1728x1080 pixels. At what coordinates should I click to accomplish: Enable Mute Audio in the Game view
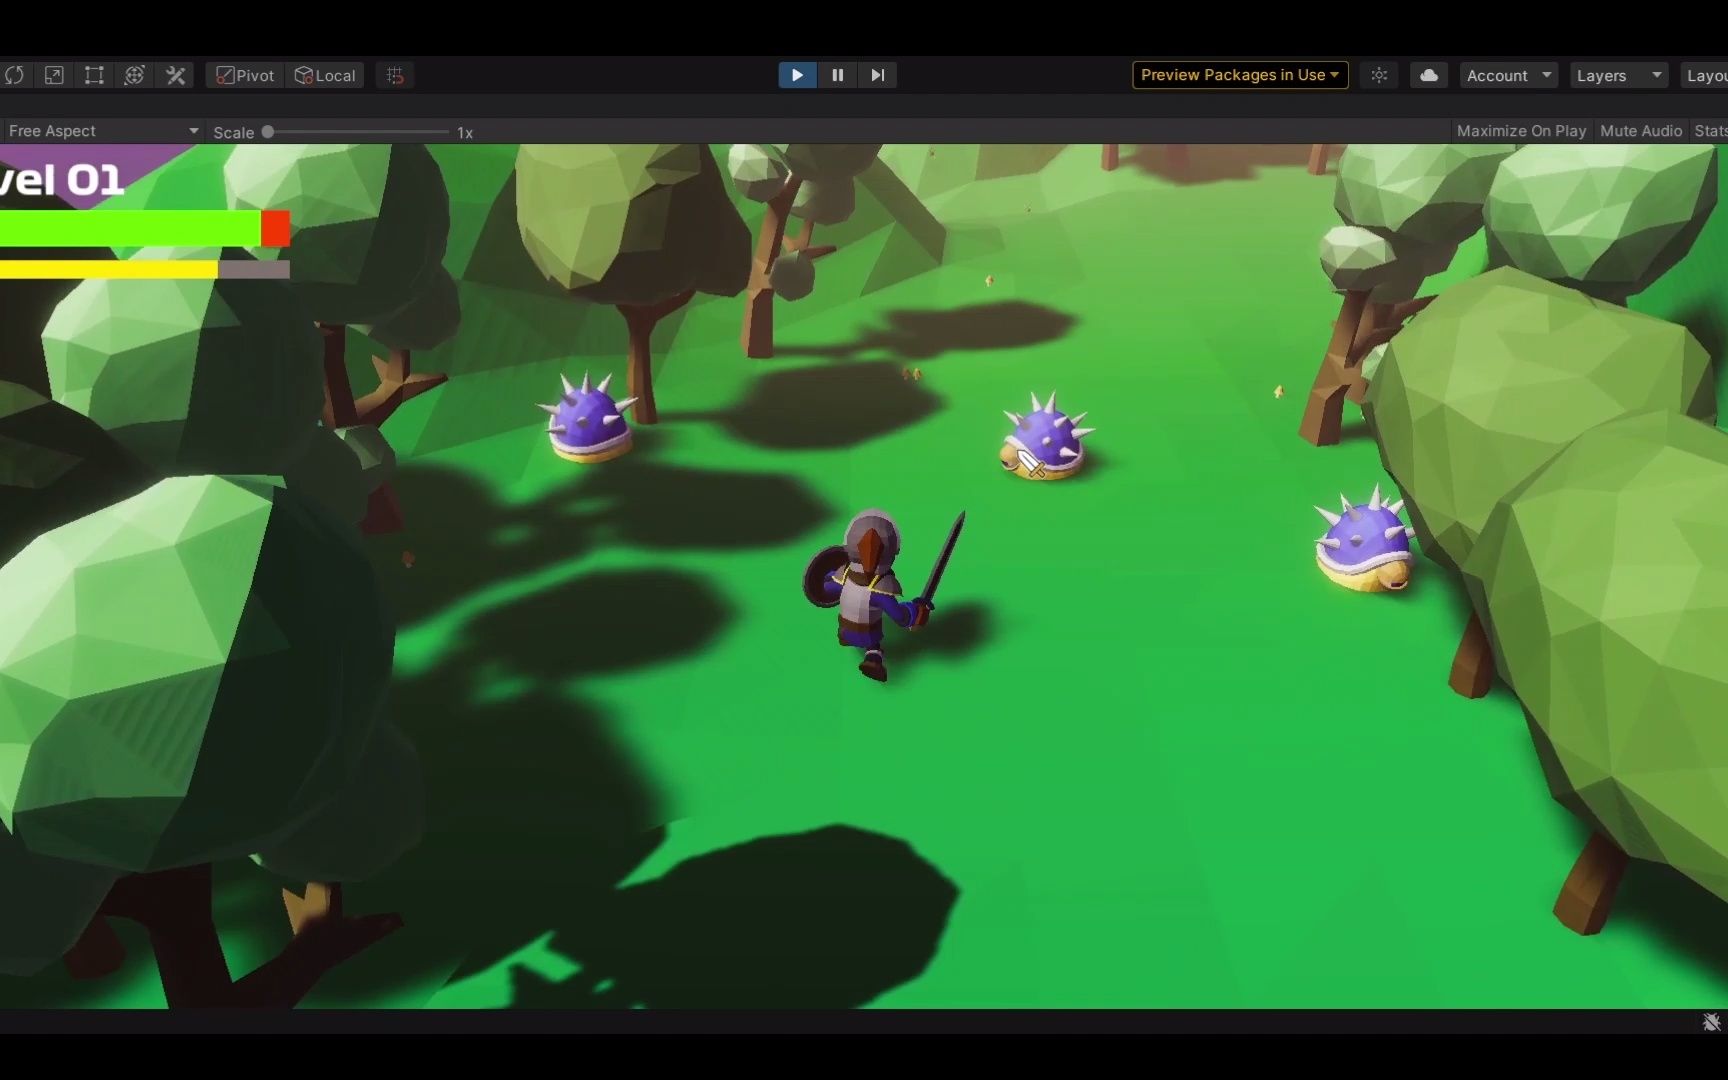1640,131
